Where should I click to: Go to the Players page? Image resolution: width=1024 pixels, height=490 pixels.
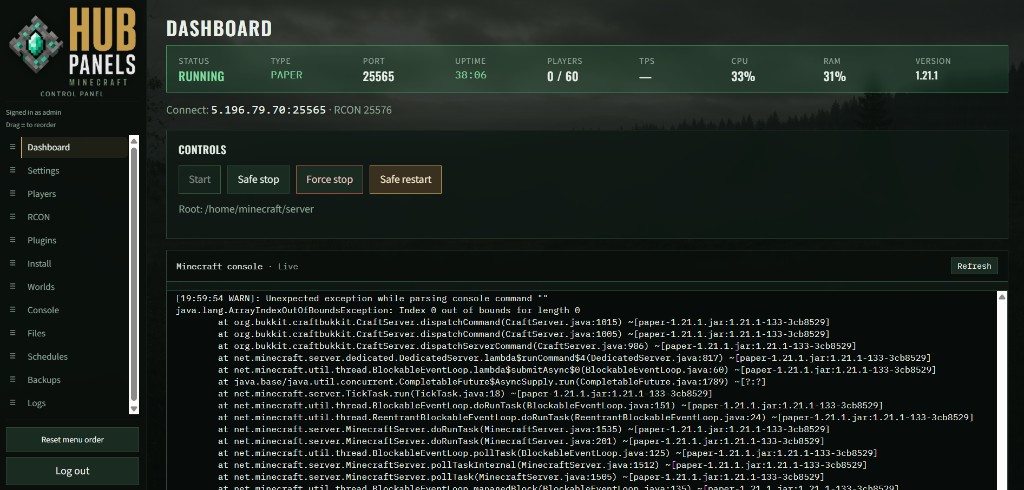pyautogui.click(x=74, y=193)
